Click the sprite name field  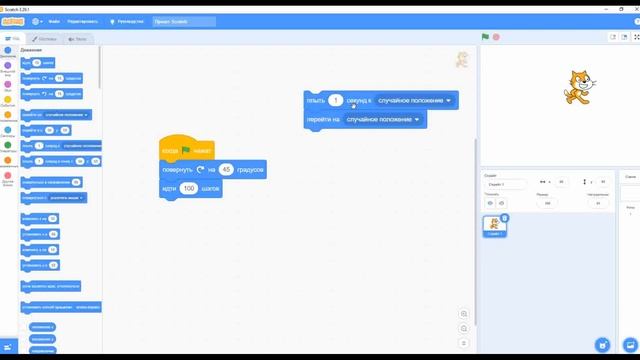pyautogui.click(x=505, y=184)
